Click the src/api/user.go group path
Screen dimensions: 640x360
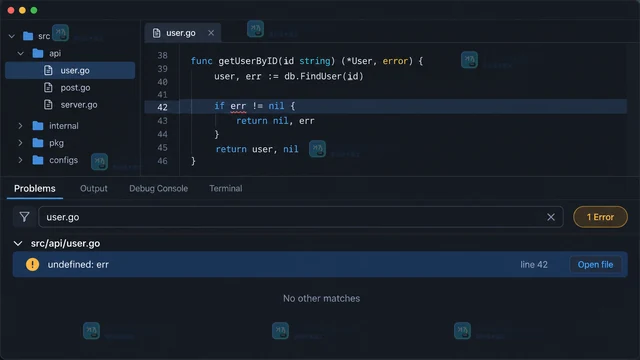click(x=65, y=244)
